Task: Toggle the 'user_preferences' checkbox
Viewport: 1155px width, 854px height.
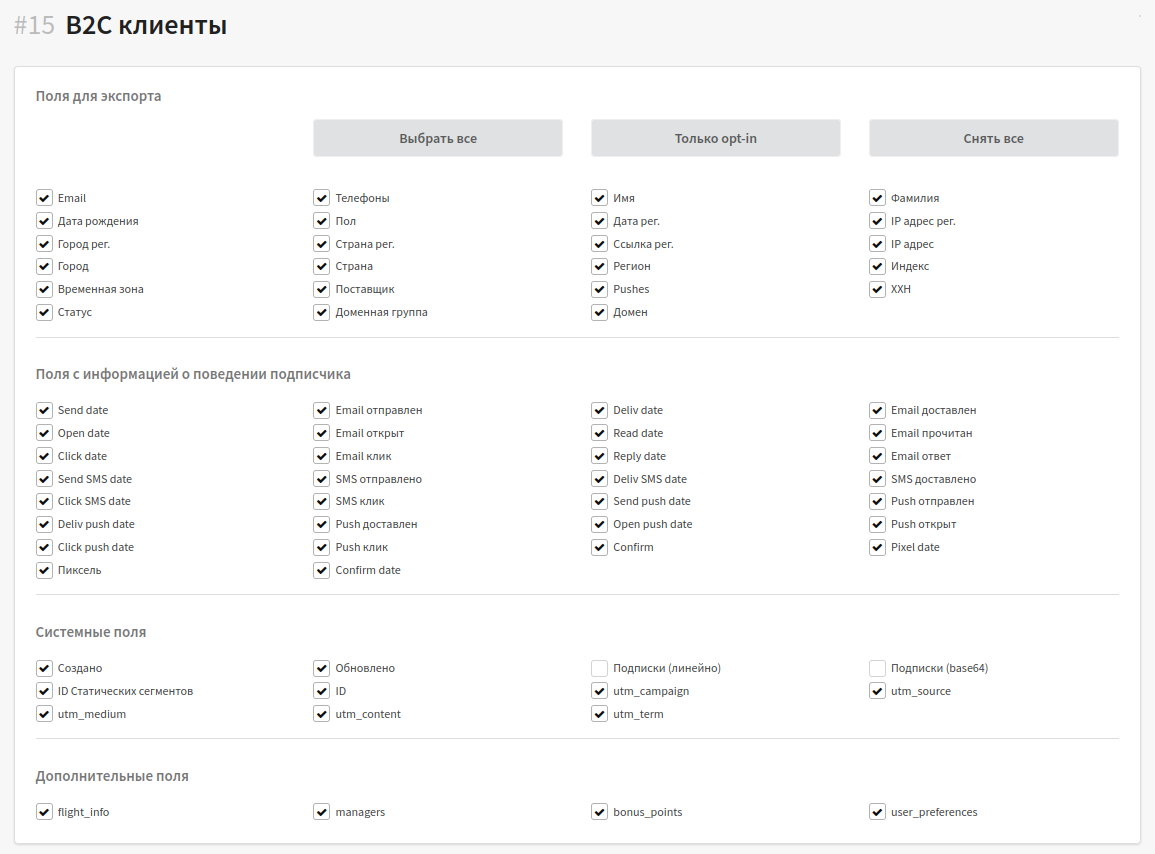Action: tap(877, 812)
